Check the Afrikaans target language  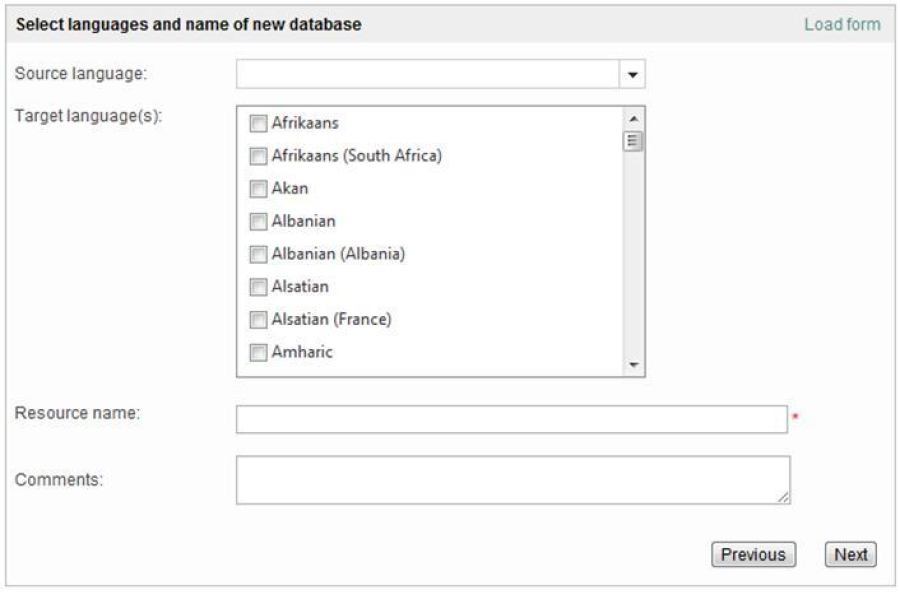pos(258,123)
